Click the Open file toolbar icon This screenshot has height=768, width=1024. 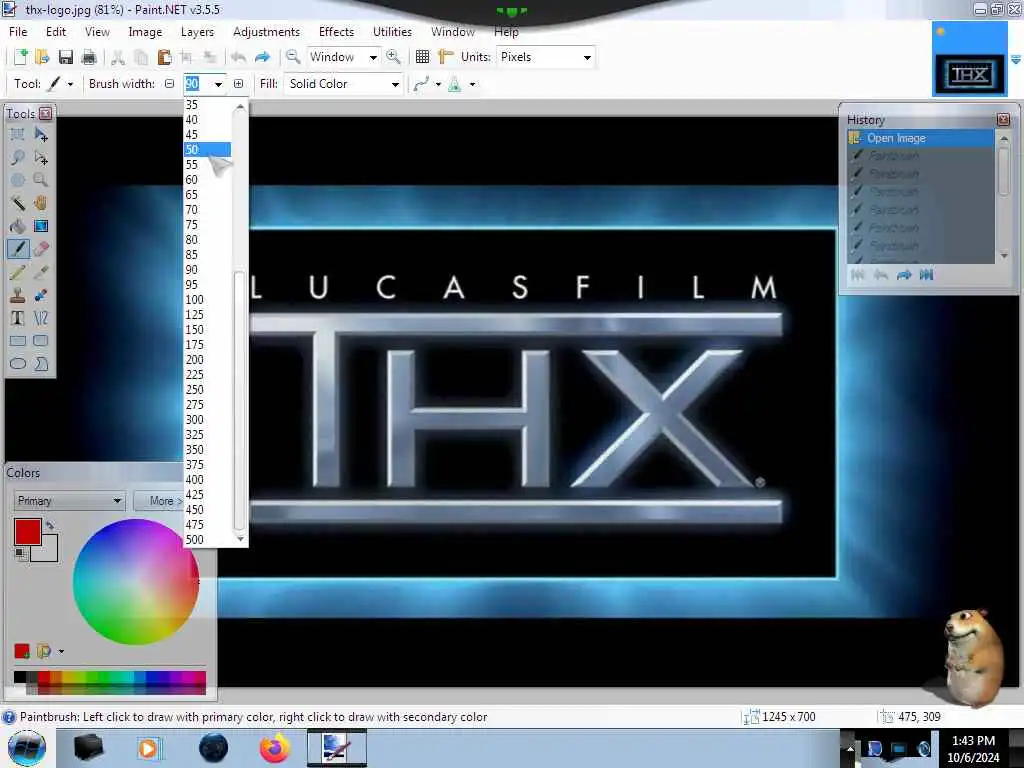coord(42,57)
